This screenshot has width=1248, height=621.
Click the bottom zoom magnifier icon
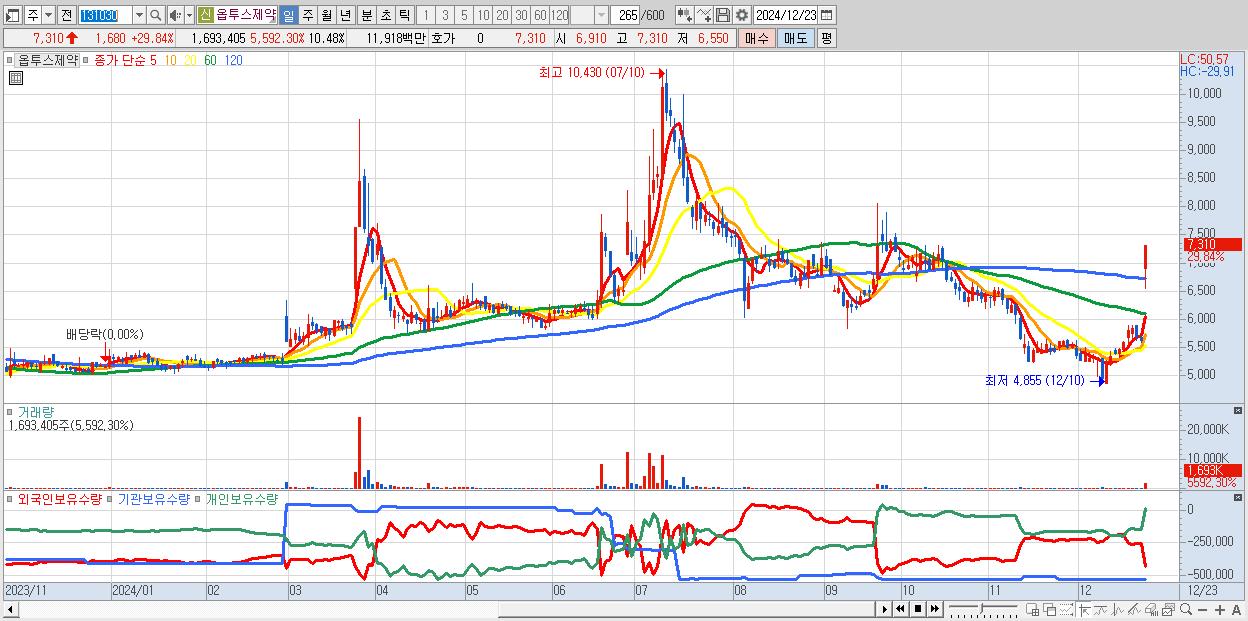[1186, 609]
